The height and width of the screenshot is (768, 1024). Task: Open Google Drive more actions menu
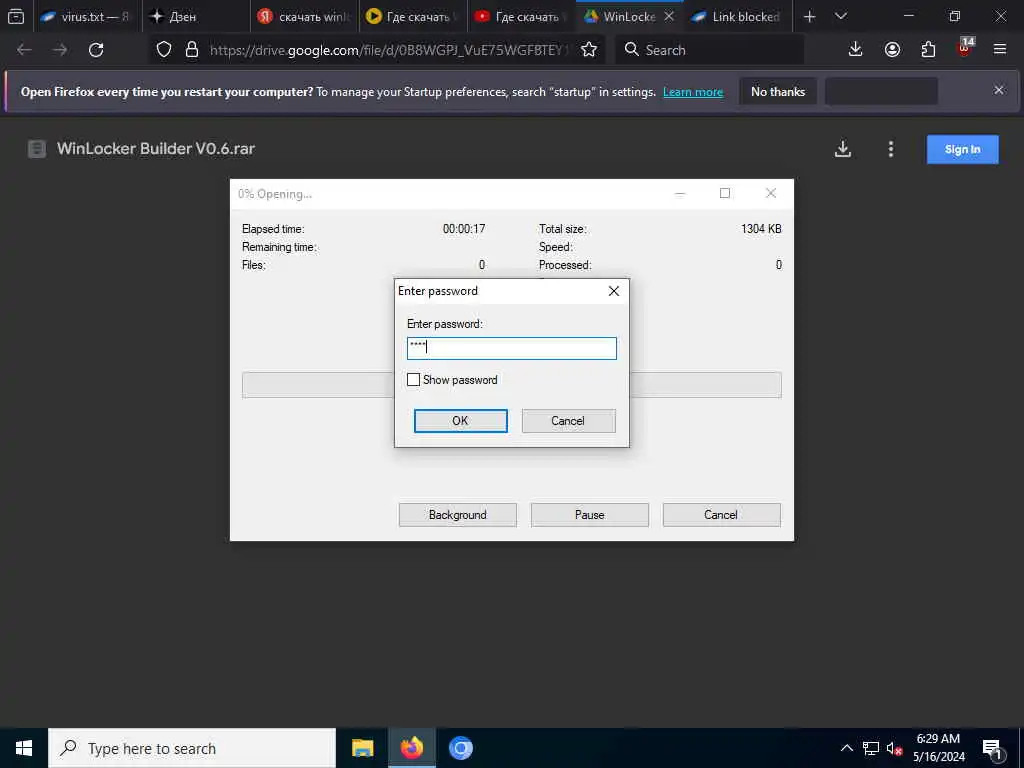891,149
